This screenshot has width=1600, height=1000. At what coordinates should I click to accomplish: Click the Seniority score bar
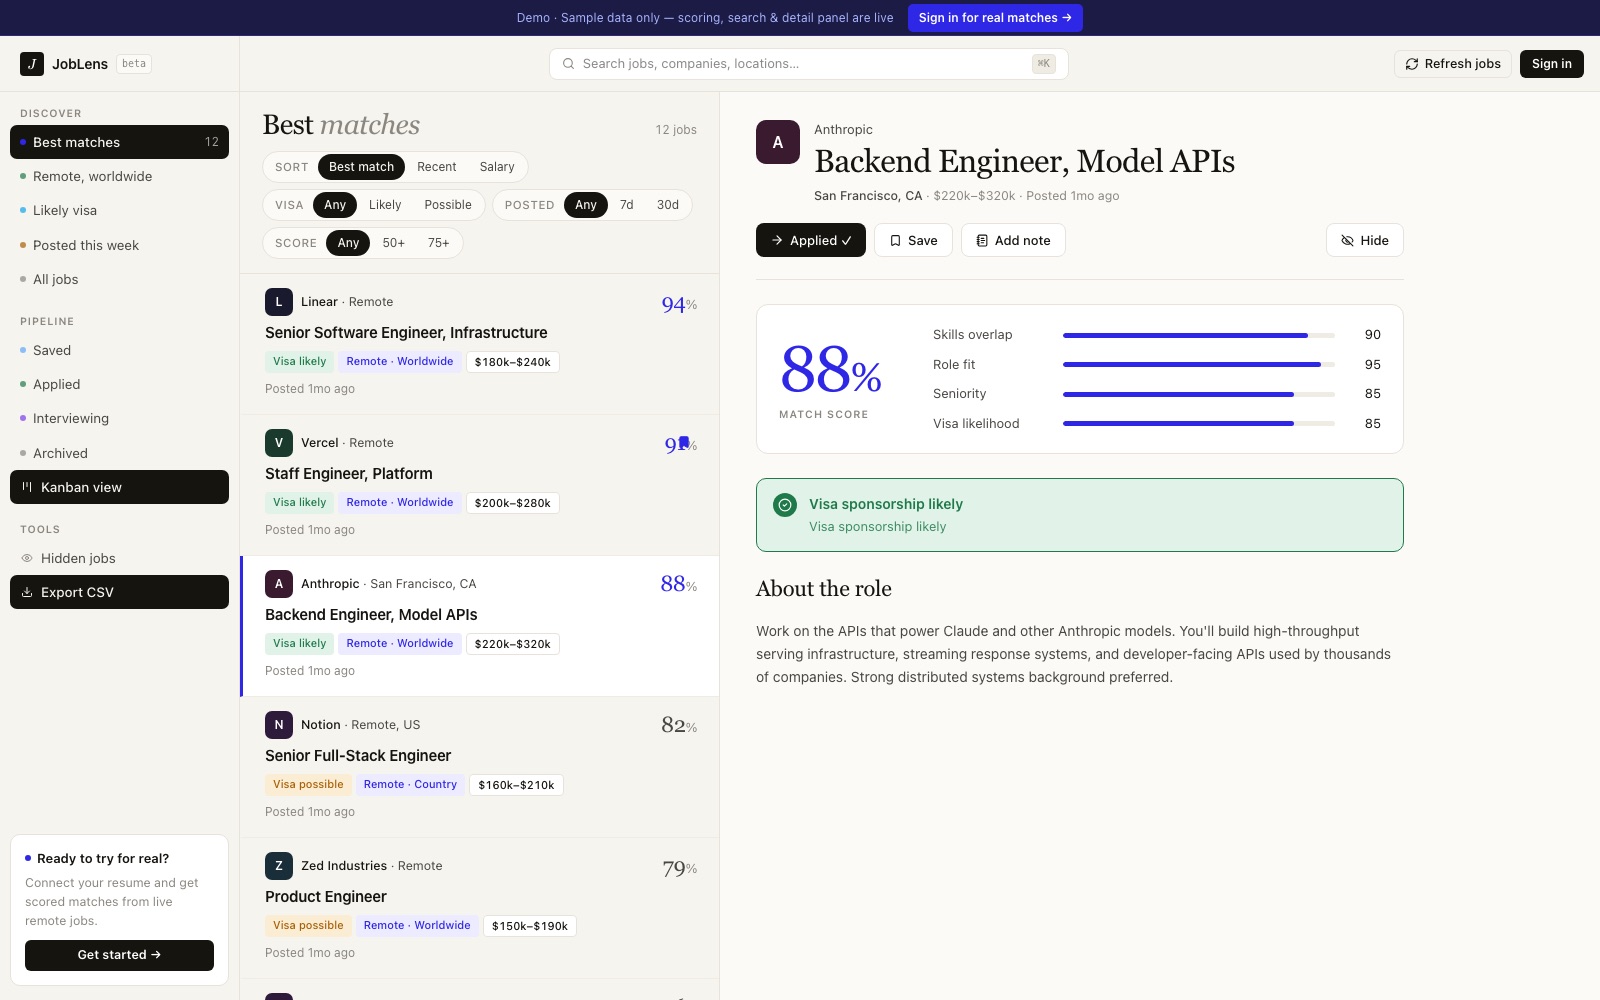coord(1199,394)
